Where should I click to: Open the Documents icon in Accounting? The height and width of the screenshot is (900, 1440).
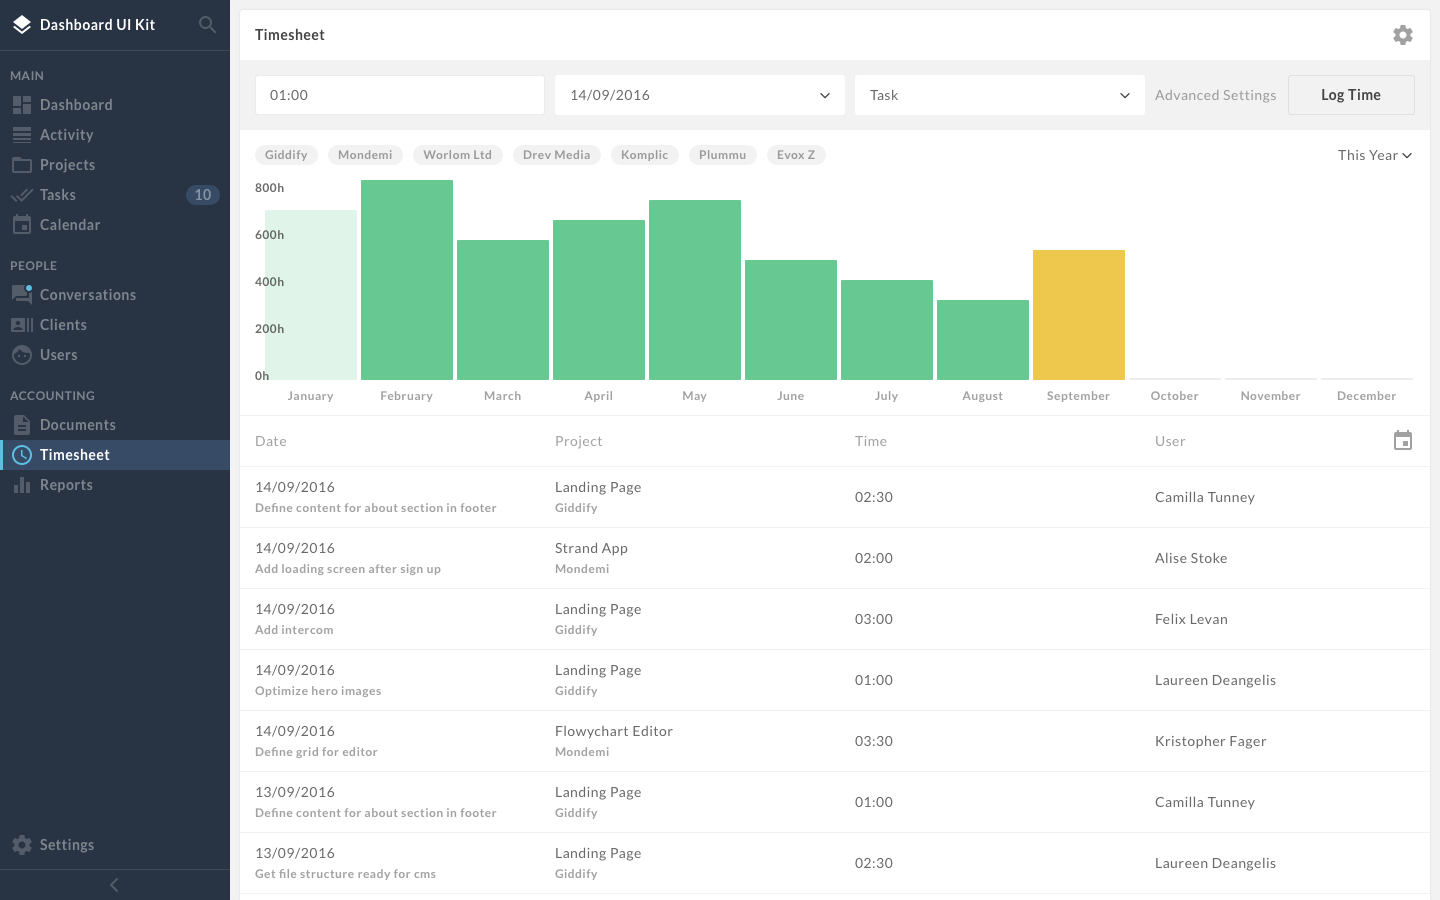22,425
